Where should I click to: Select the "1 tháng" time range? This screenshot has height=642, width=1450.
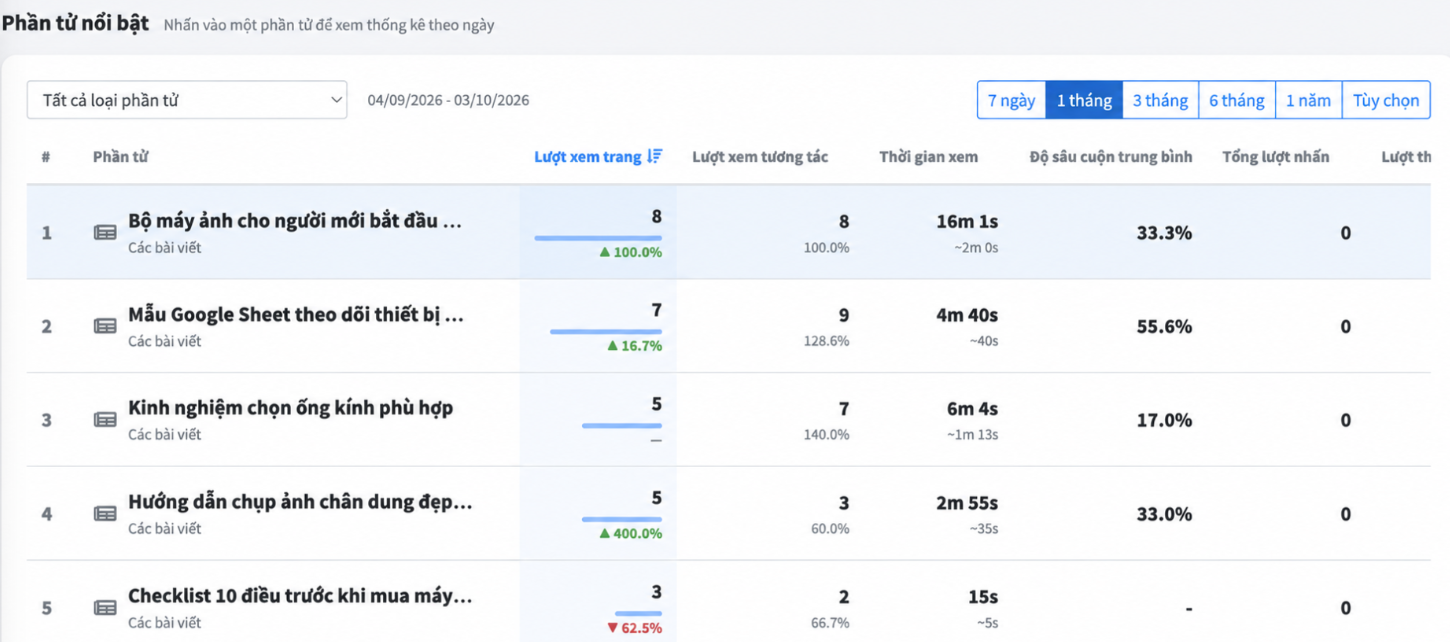click(x=1084, y=100)
